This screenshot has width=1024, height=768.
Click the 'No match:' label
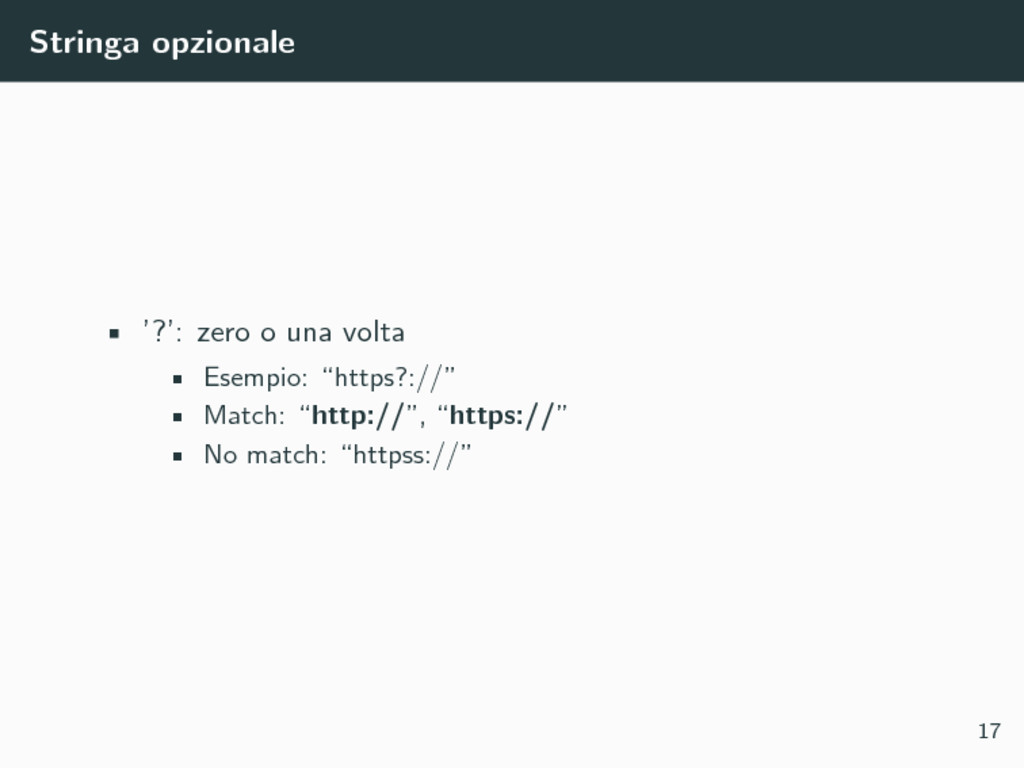[265, 455]
